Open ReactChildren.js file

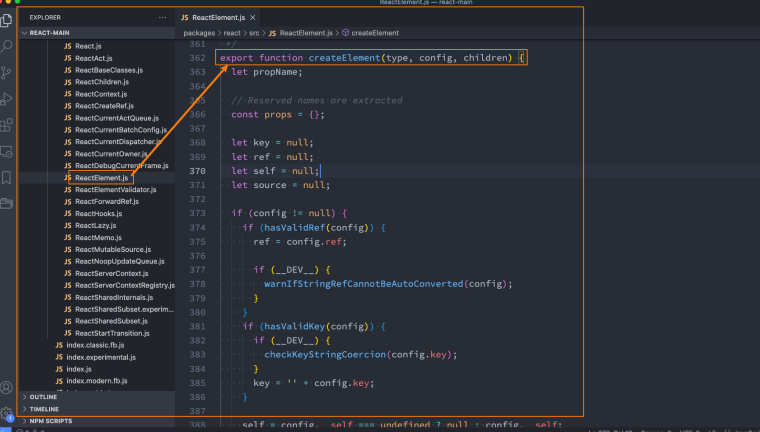(x=102, y=82)
